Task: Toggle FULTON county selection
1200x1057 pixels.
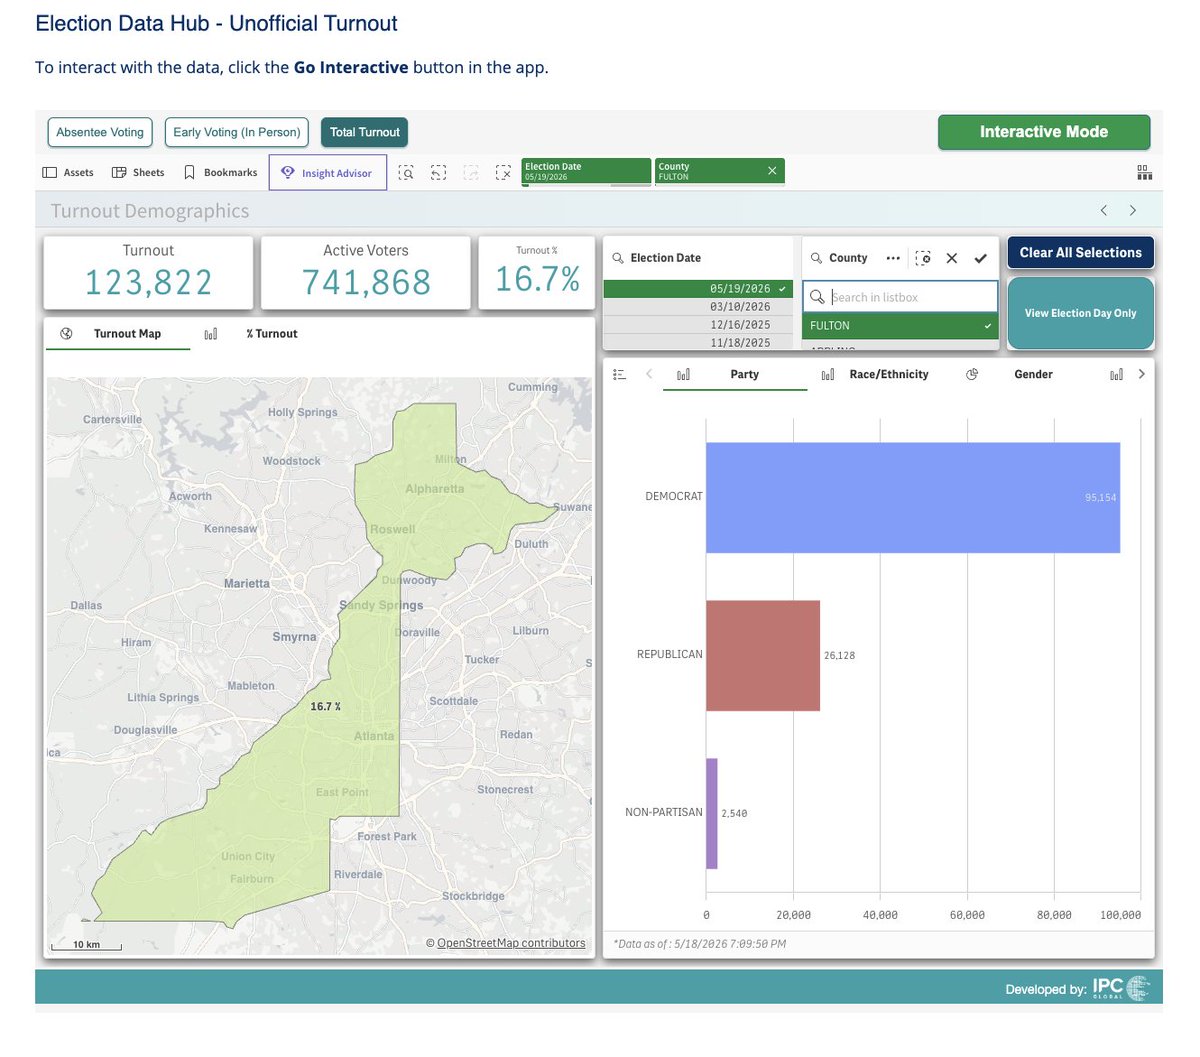Action: tap(900, 326)
